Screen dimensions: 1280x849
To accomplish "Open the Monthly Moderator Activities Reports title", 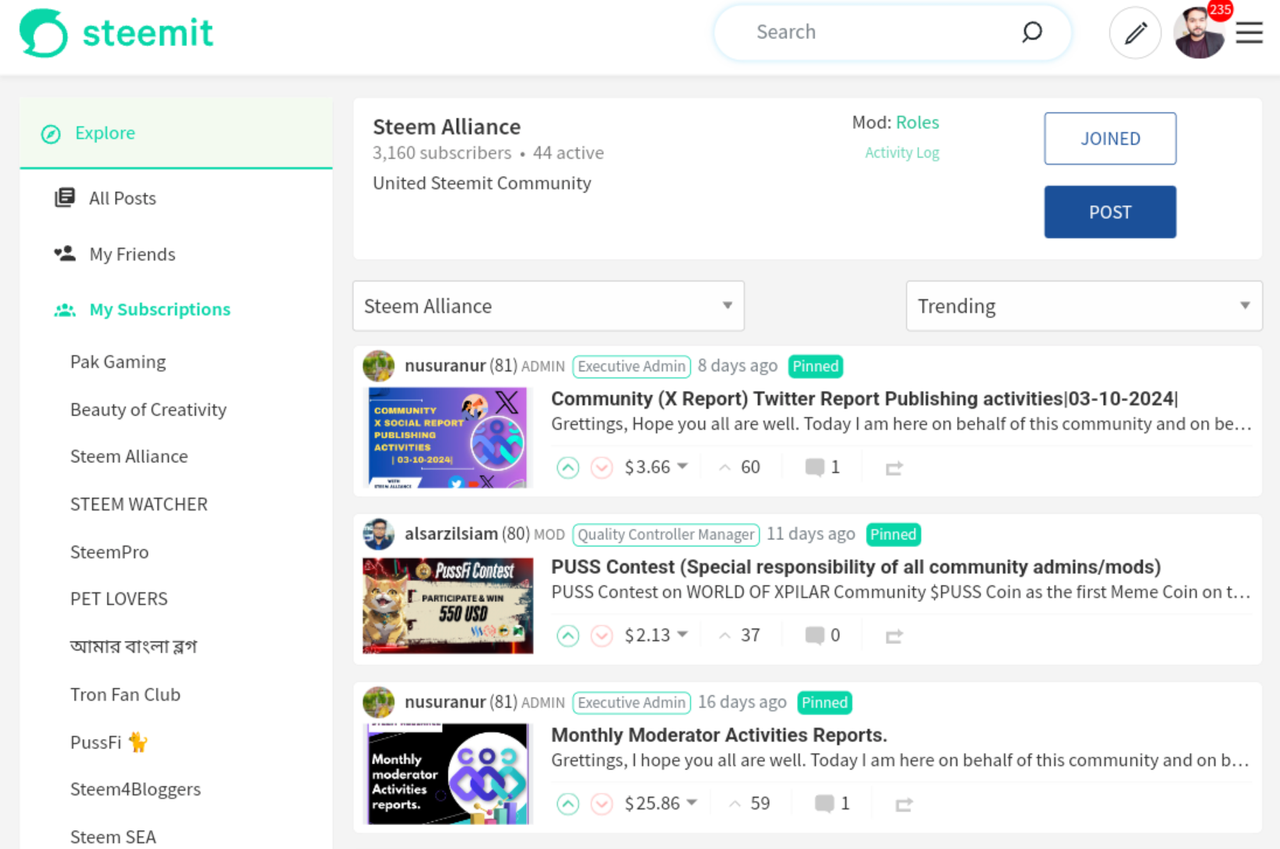I will point(719,735).
